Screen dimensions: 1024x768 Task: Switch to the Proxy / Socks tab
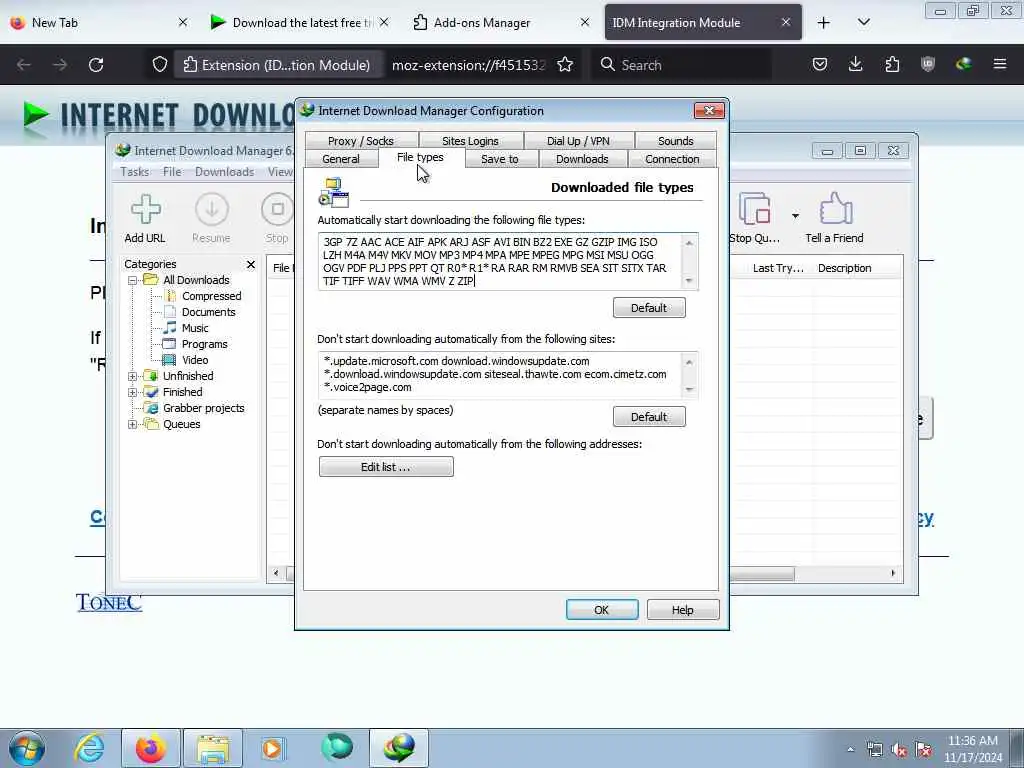[x=360, y=141]
